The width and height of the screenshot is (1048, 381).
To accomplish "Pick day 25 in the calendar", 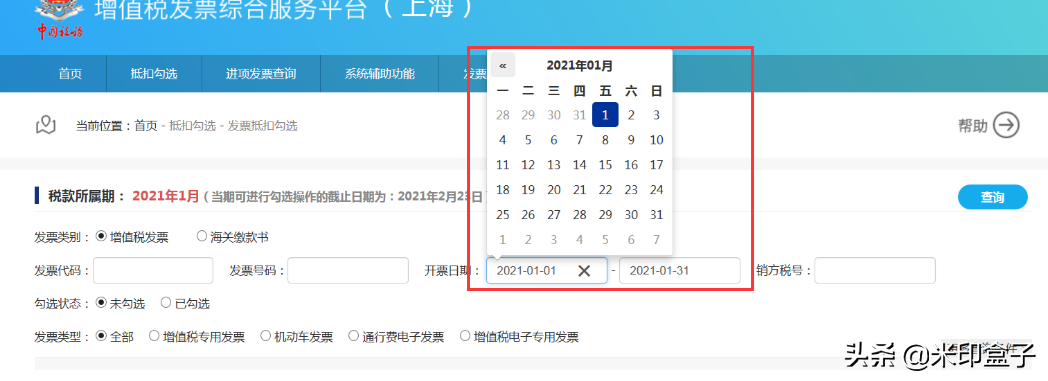I will (x=503, y=215).
